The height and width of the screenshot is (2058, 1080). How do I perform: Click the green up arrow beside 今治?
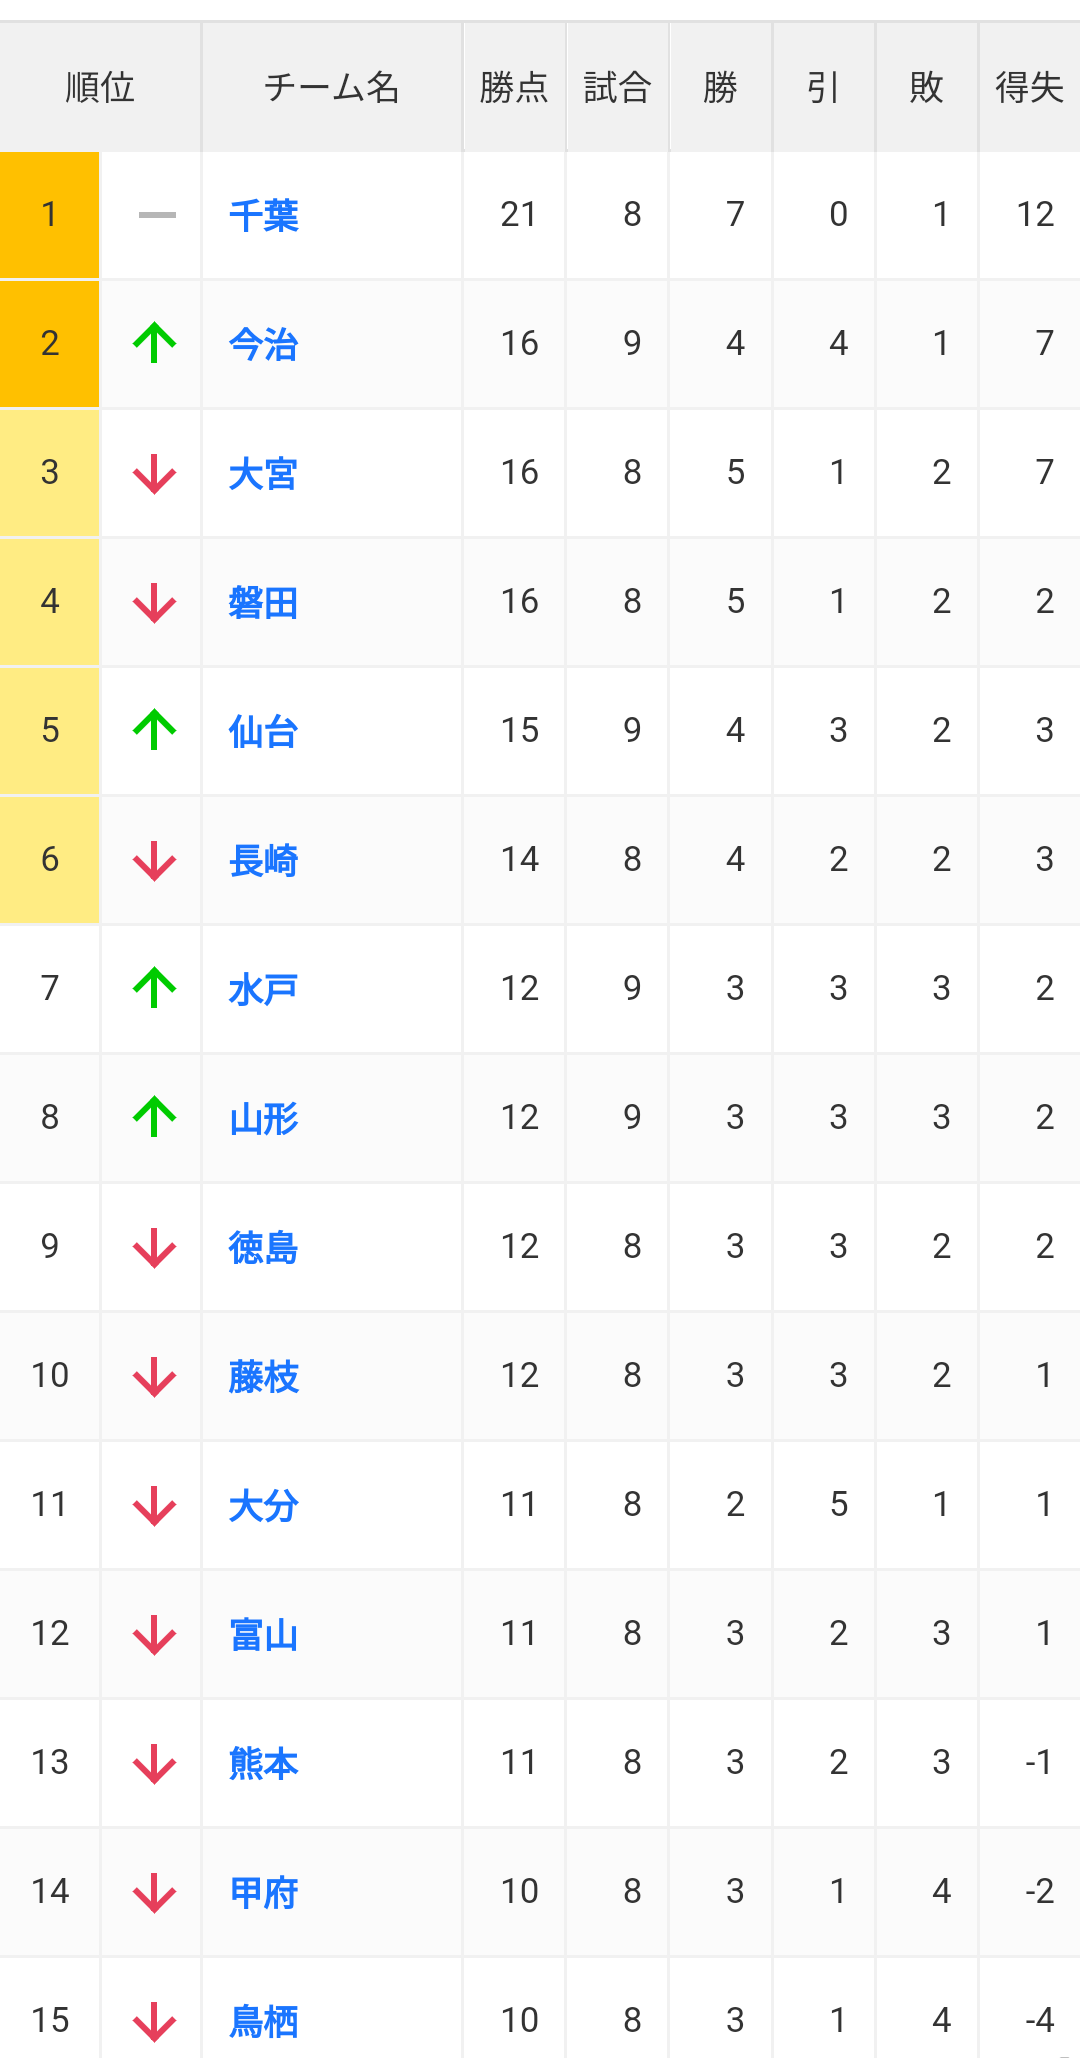point(155,343)
